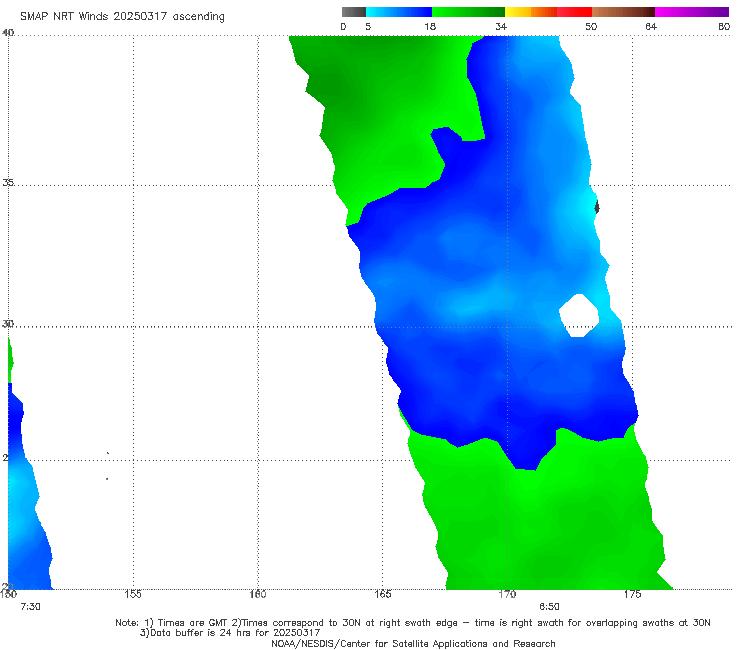This screenshot has height=650, width=740.
Task: Click the color bar label '18'
Action: tap(430, 27)
